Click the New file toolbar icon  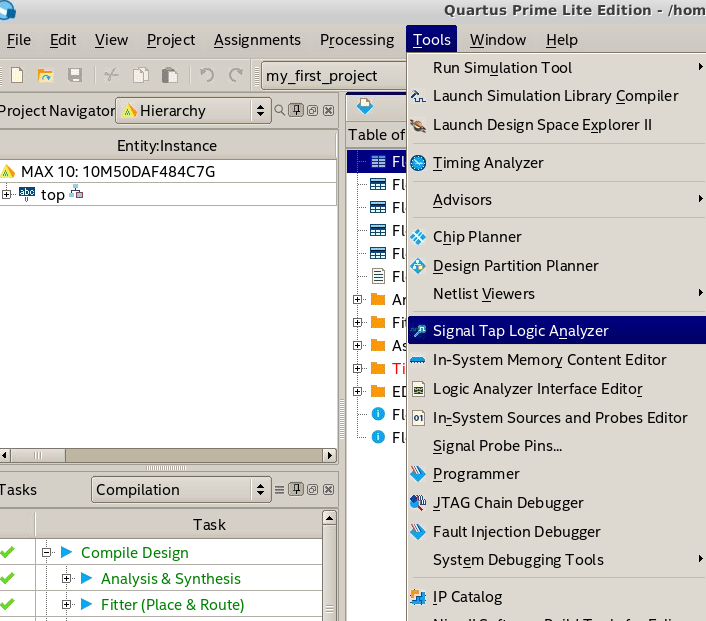click(x=17, y=75)
